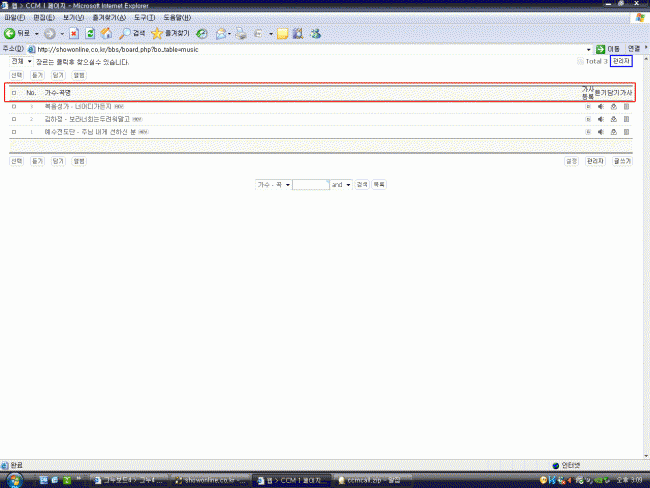Click the 목록 list button

pyautogui.click(x=379, y=185)
